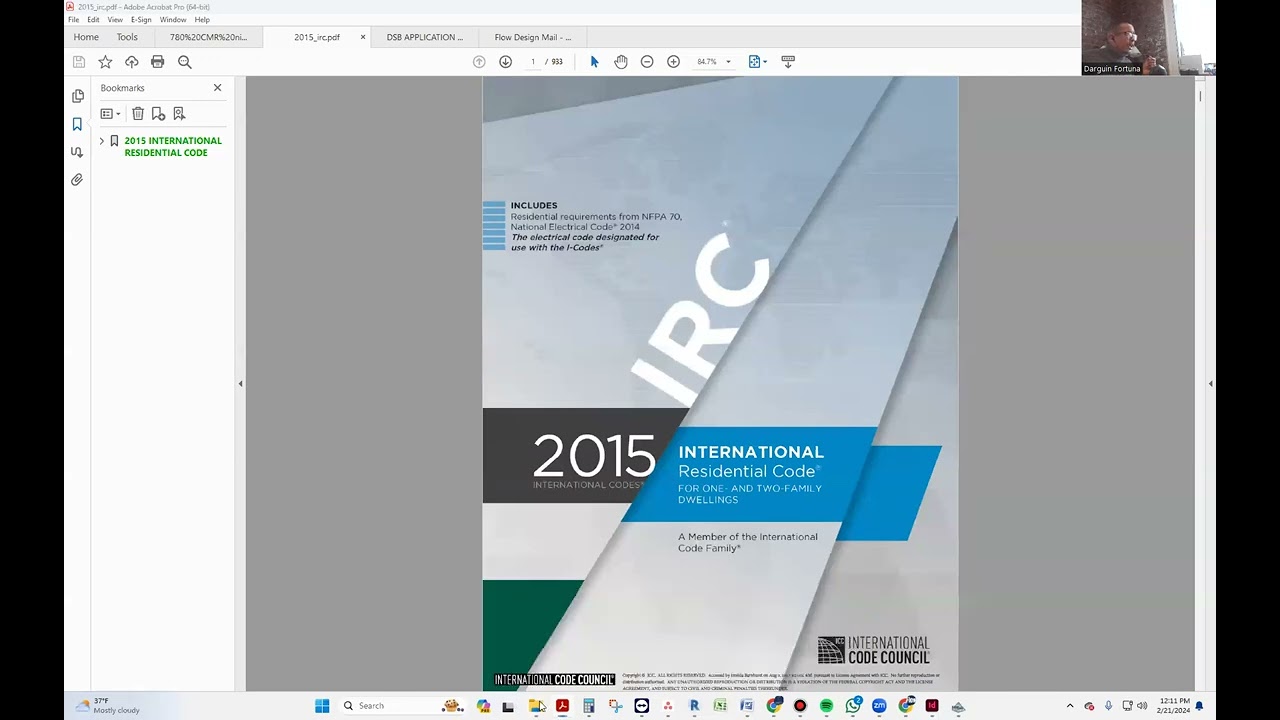Print the document with the printer icon
Screen dimensions: 1280x720
coord(157,62)
